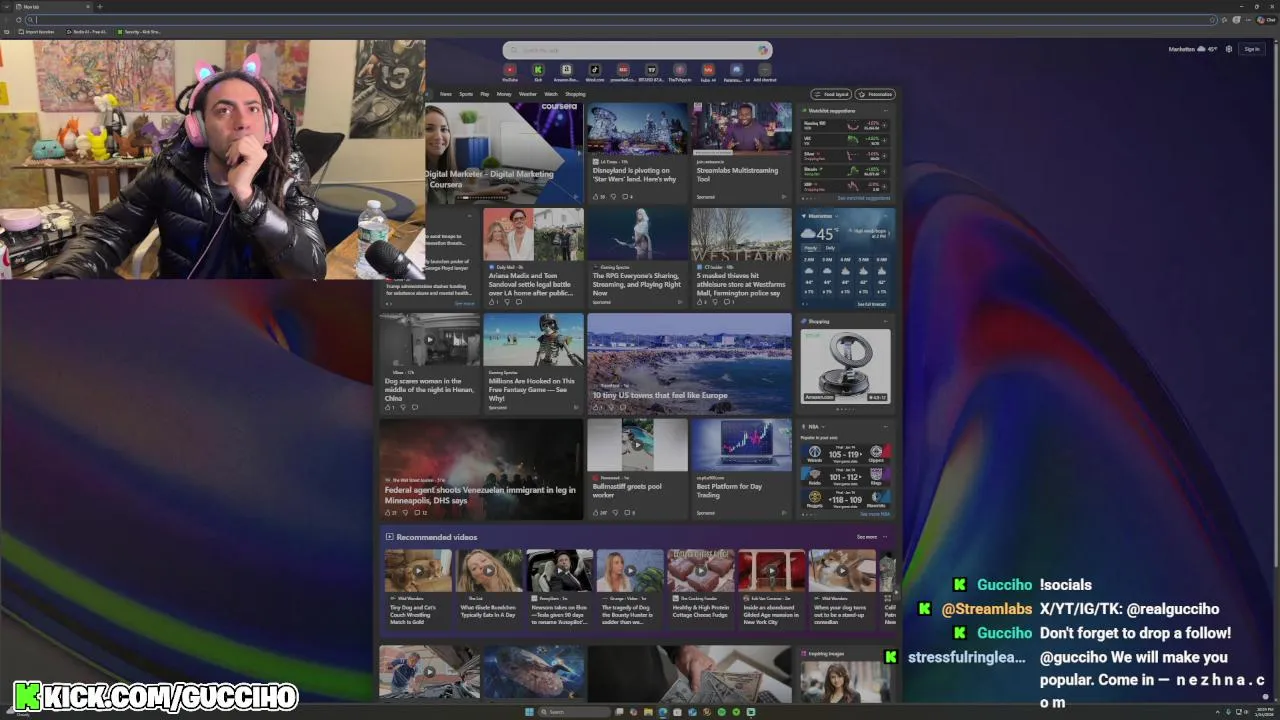The image size is (1280, 720).
Task: Select the Watch feed tab
Action: coord(551,94)
